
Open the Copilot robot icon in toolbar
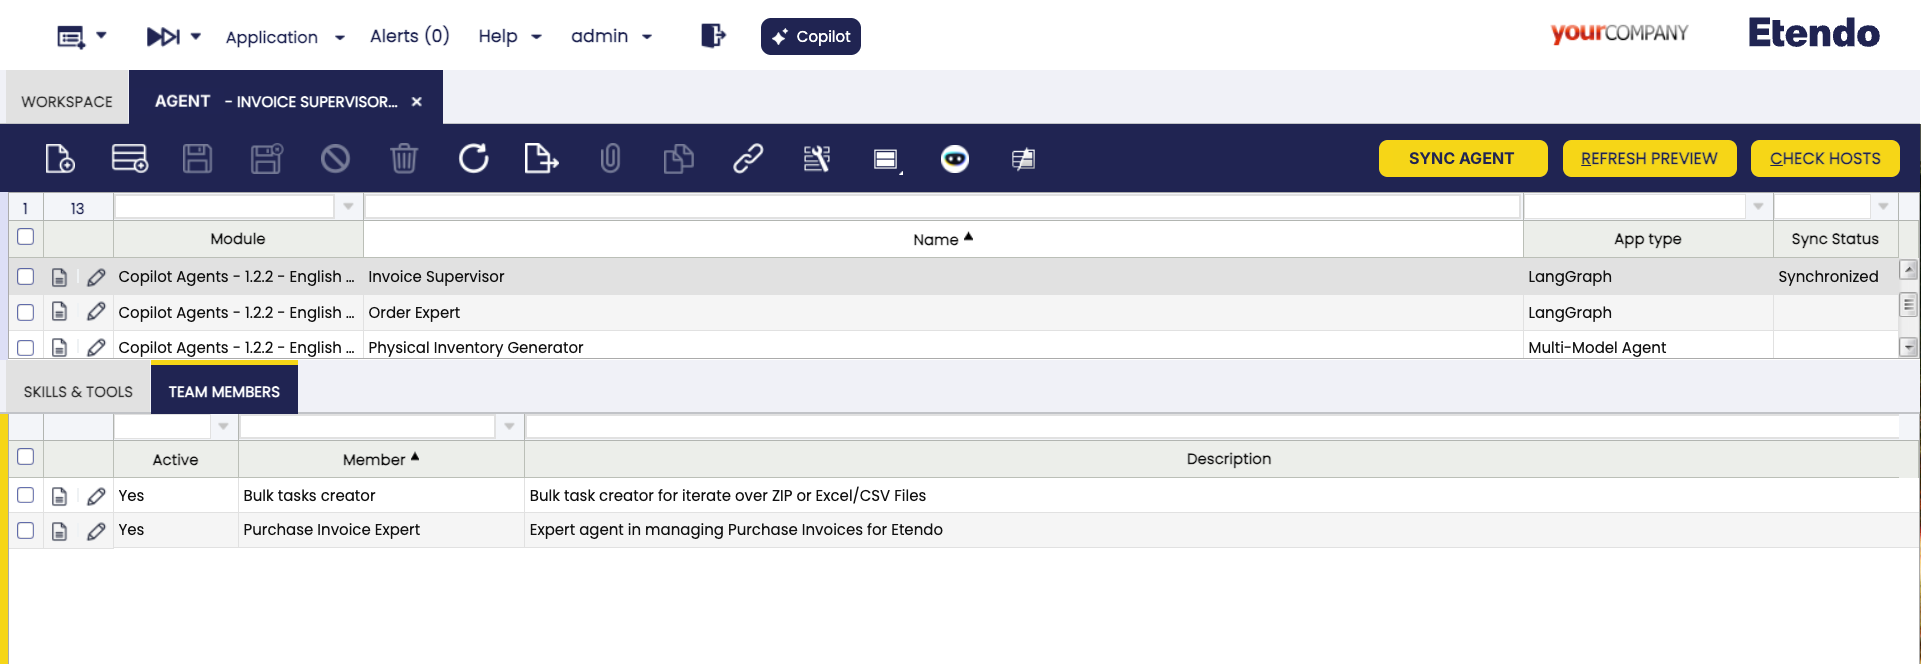[x=955, y=158]
